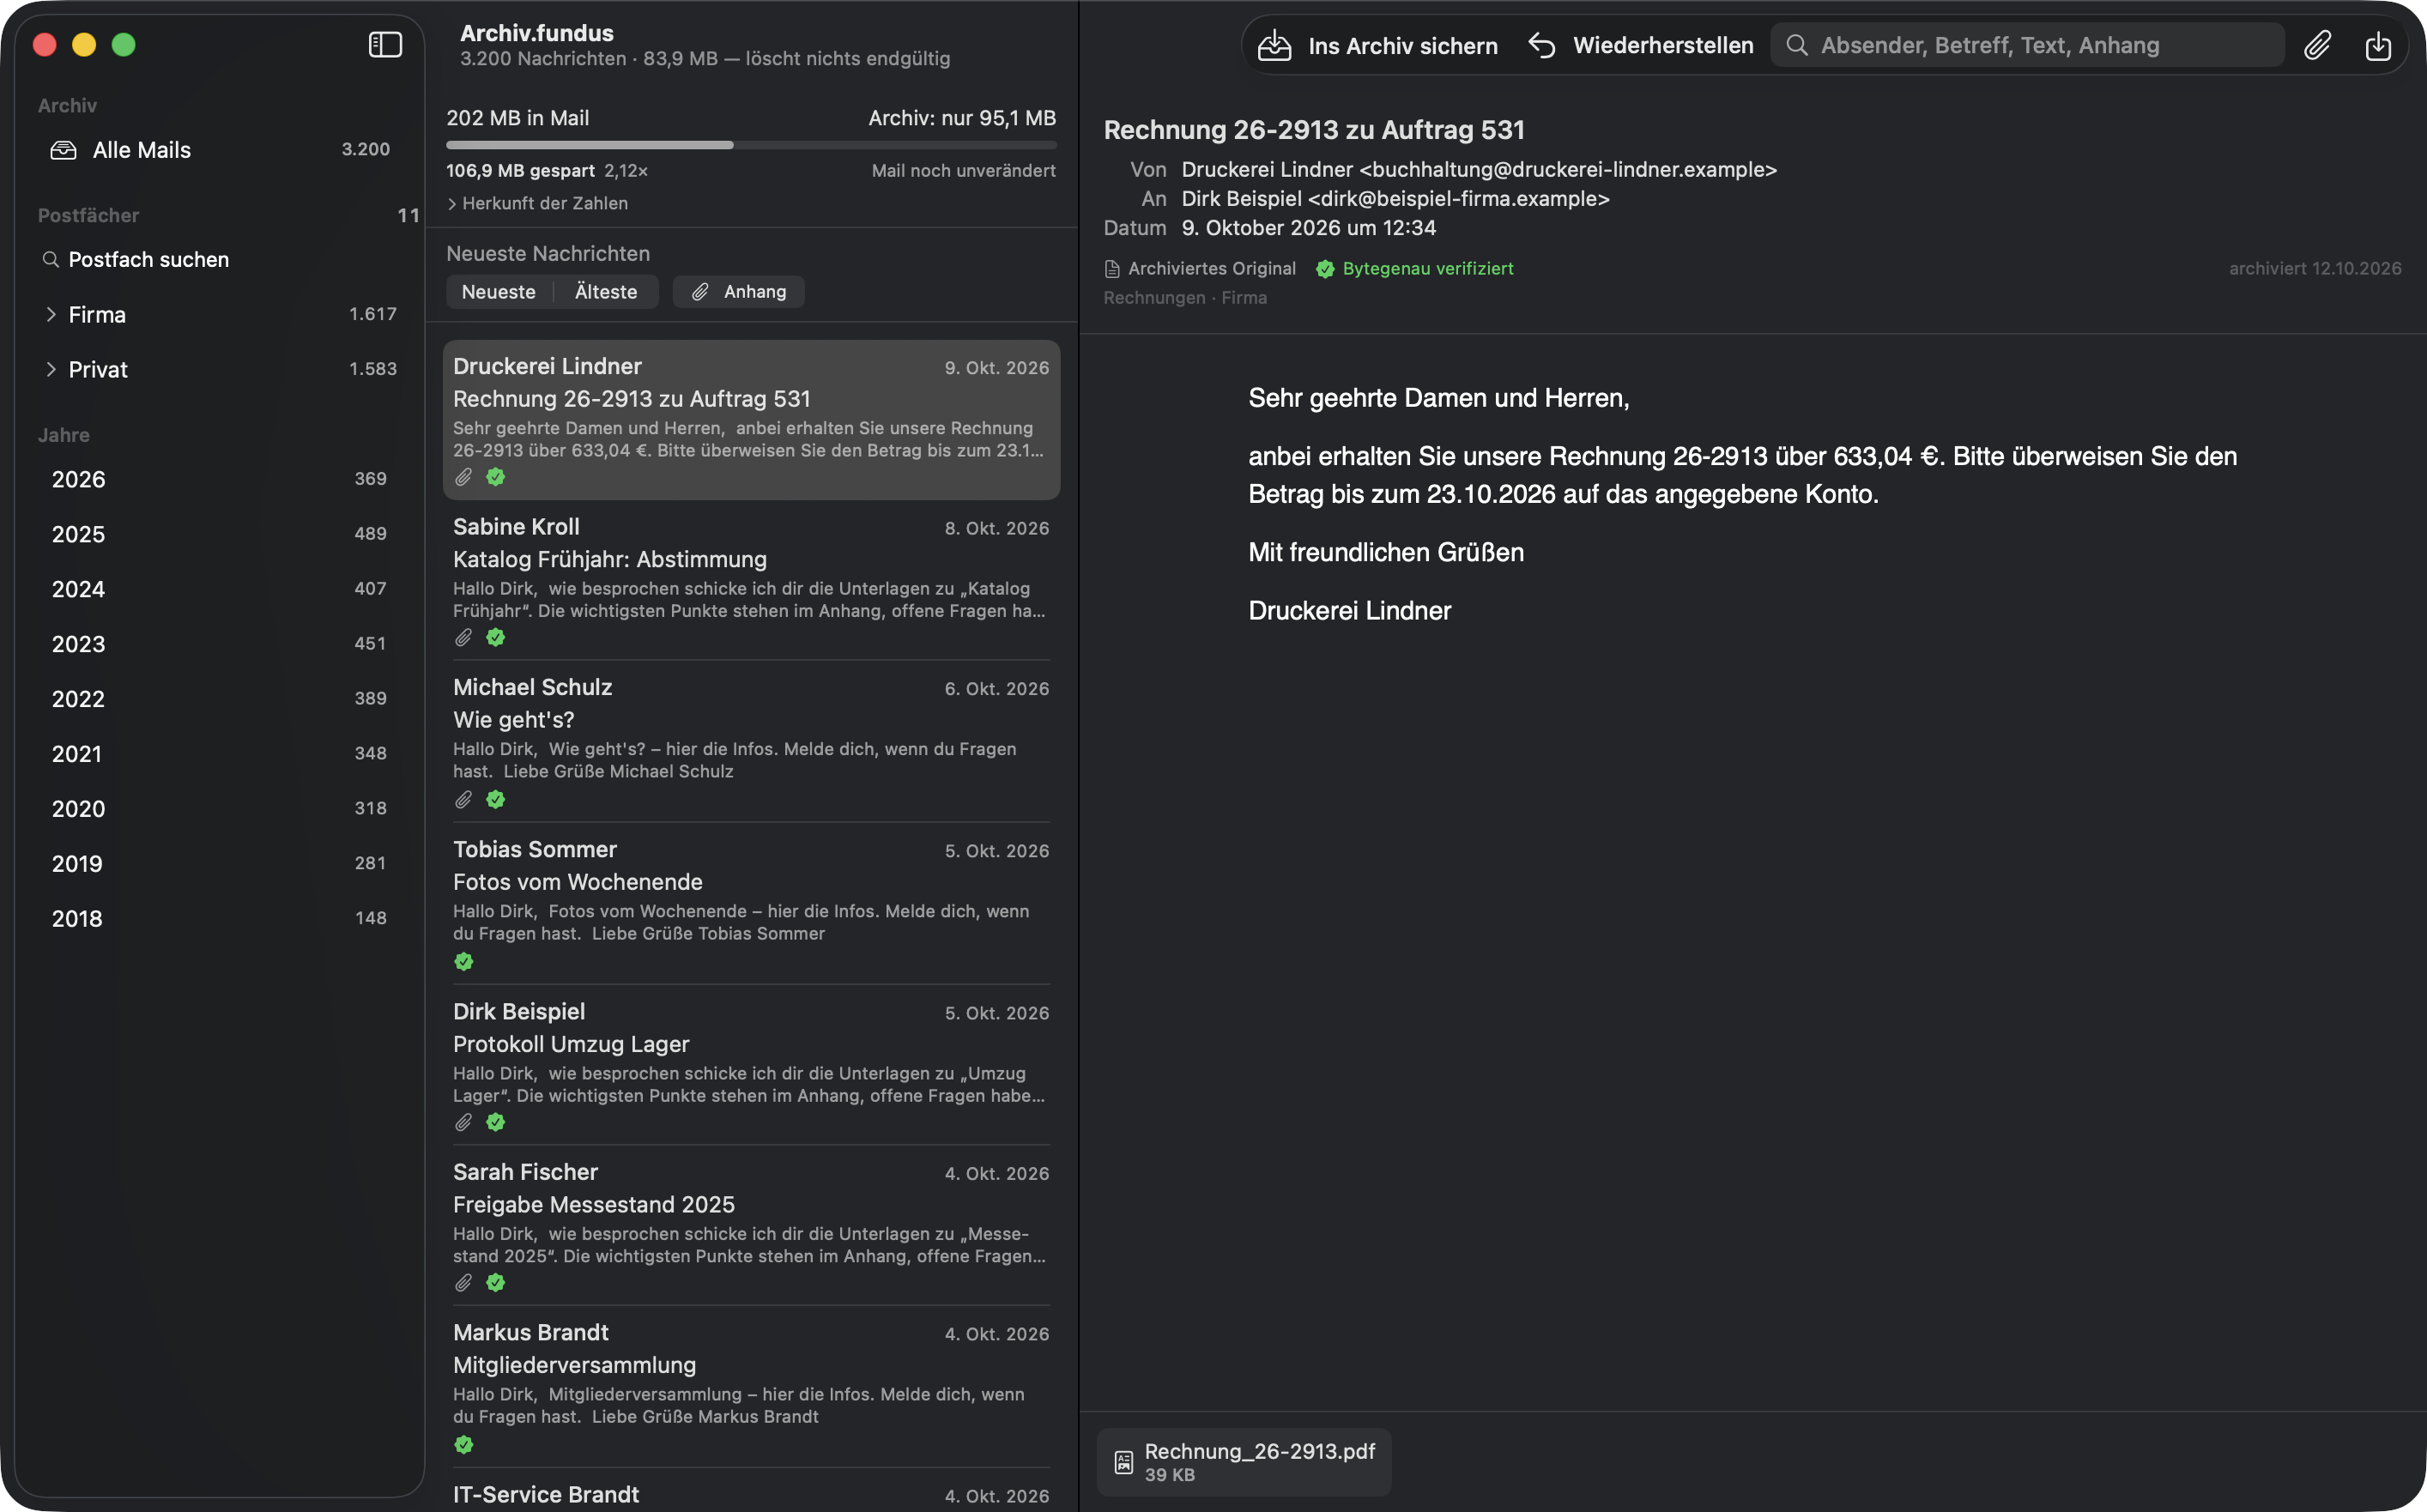This screenshot has width=2427, height=1512.
Task: Click the 'archiviert 12.10.2026' date label
Action: pyautogui.click(x=2315, y=269)
